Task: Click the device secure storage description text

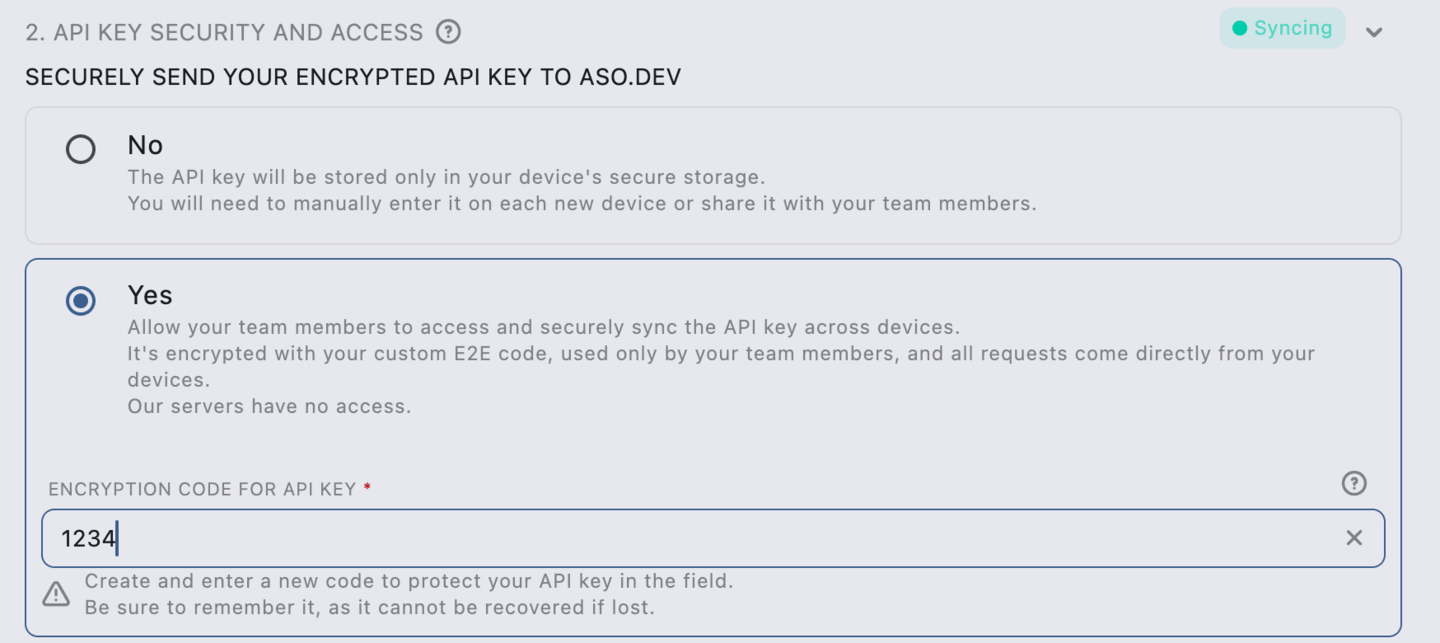Action: [x=446, y=177]
